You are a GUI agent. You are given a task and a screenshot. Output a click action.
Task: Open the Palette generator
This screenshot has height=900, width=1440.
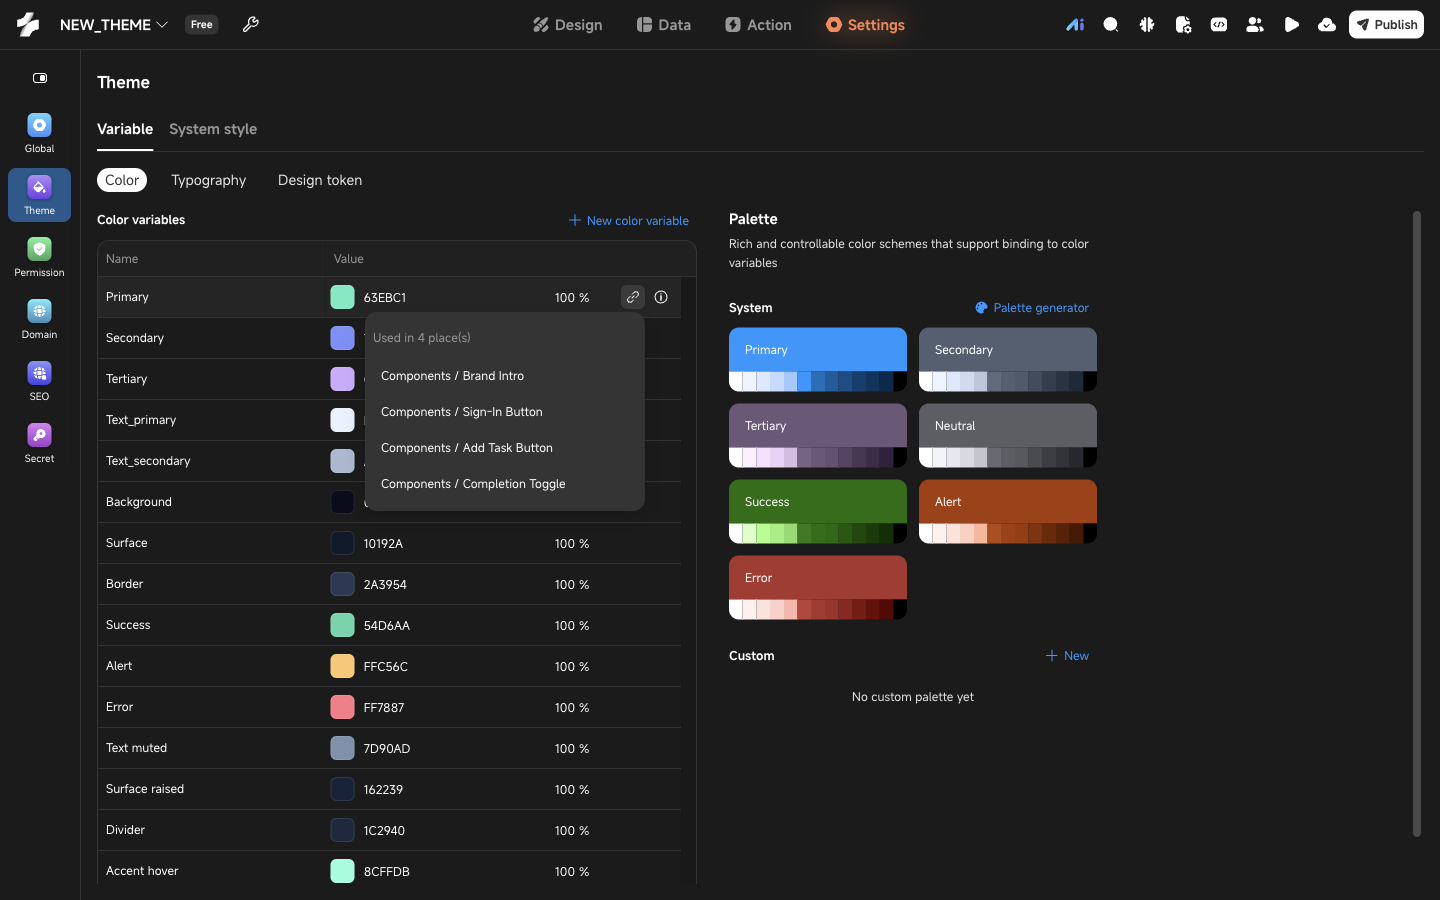1032,308
